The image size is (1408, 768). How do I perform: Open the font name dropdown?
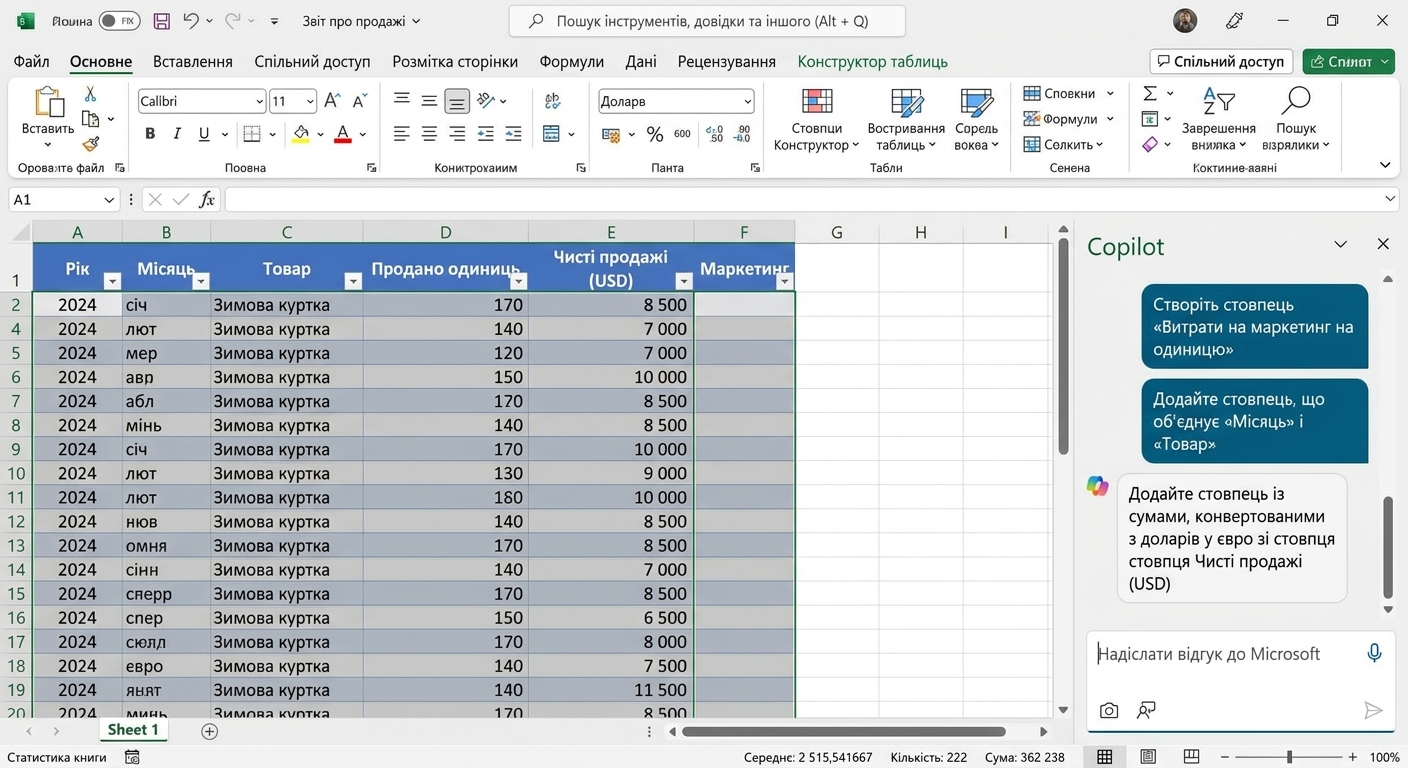pos(260,101)
